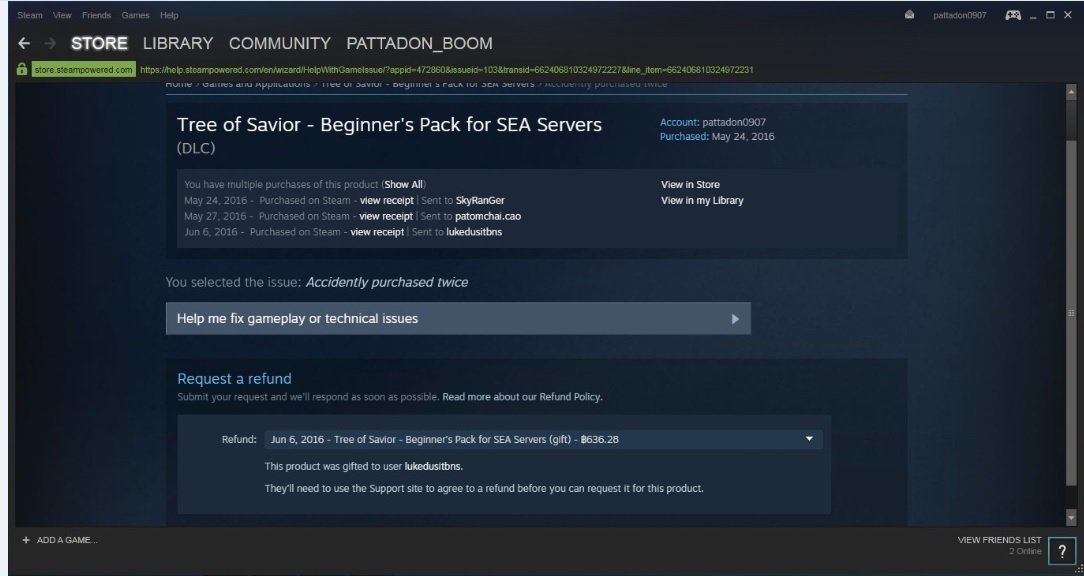Click the plus icon to add a game
This screenshot has height=576, width=1084.
[25, 540]
